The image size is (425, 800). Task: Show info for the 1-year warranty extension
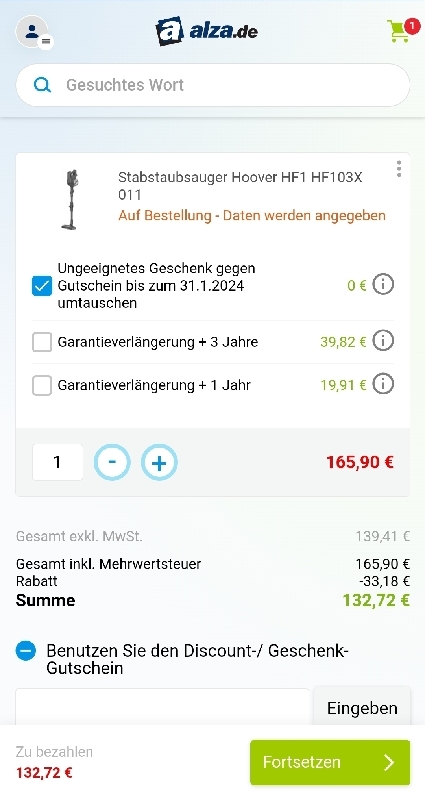click(x=383, y=384)
